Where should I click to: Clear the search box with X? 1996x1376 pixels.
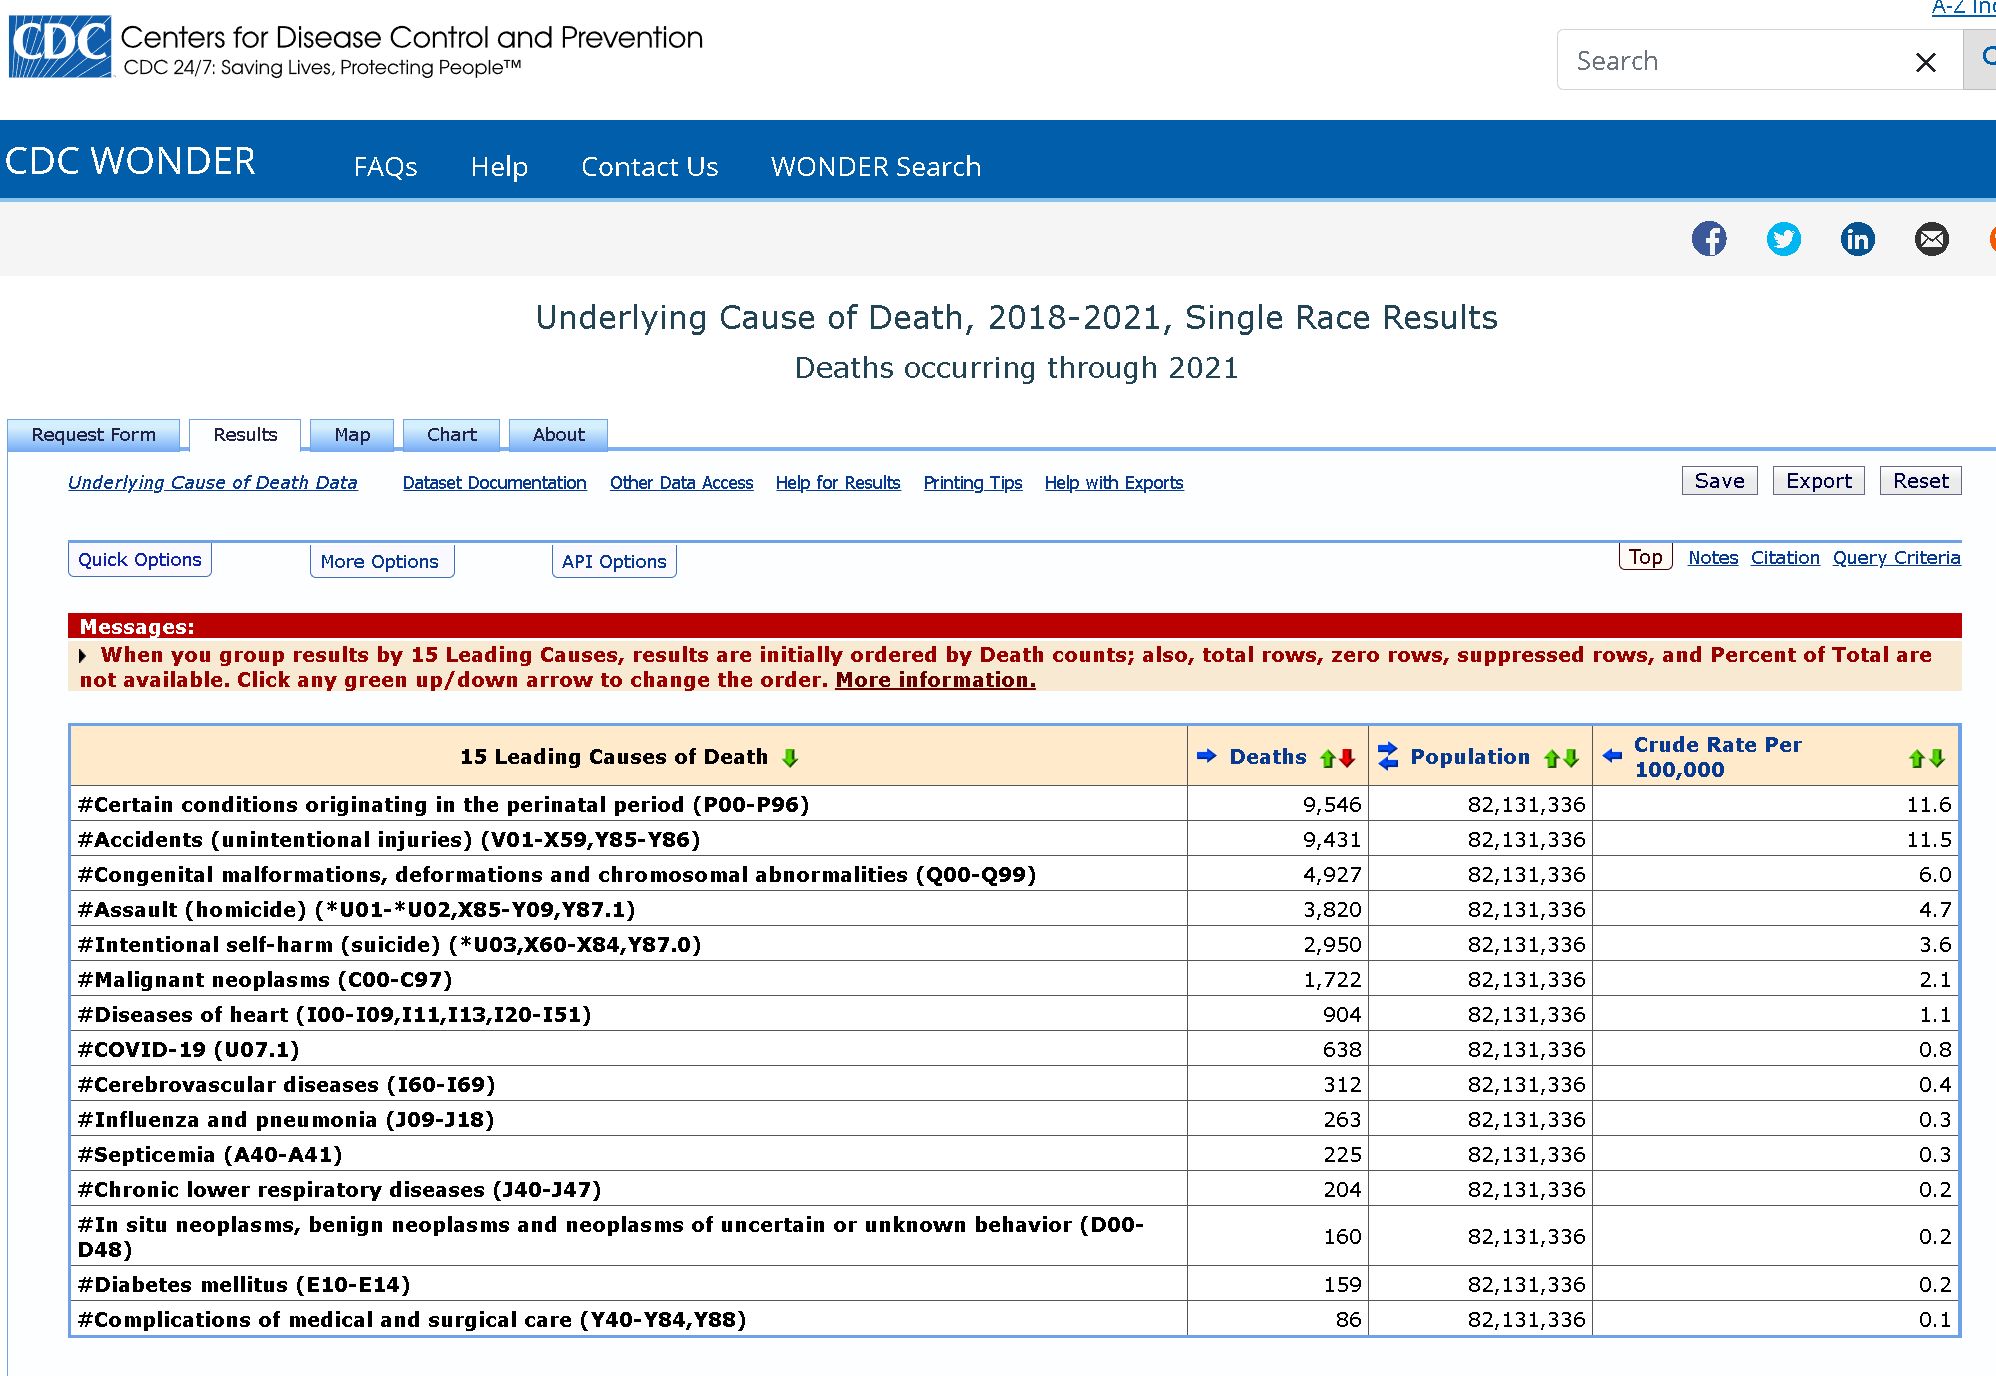tap(1925, 62)
